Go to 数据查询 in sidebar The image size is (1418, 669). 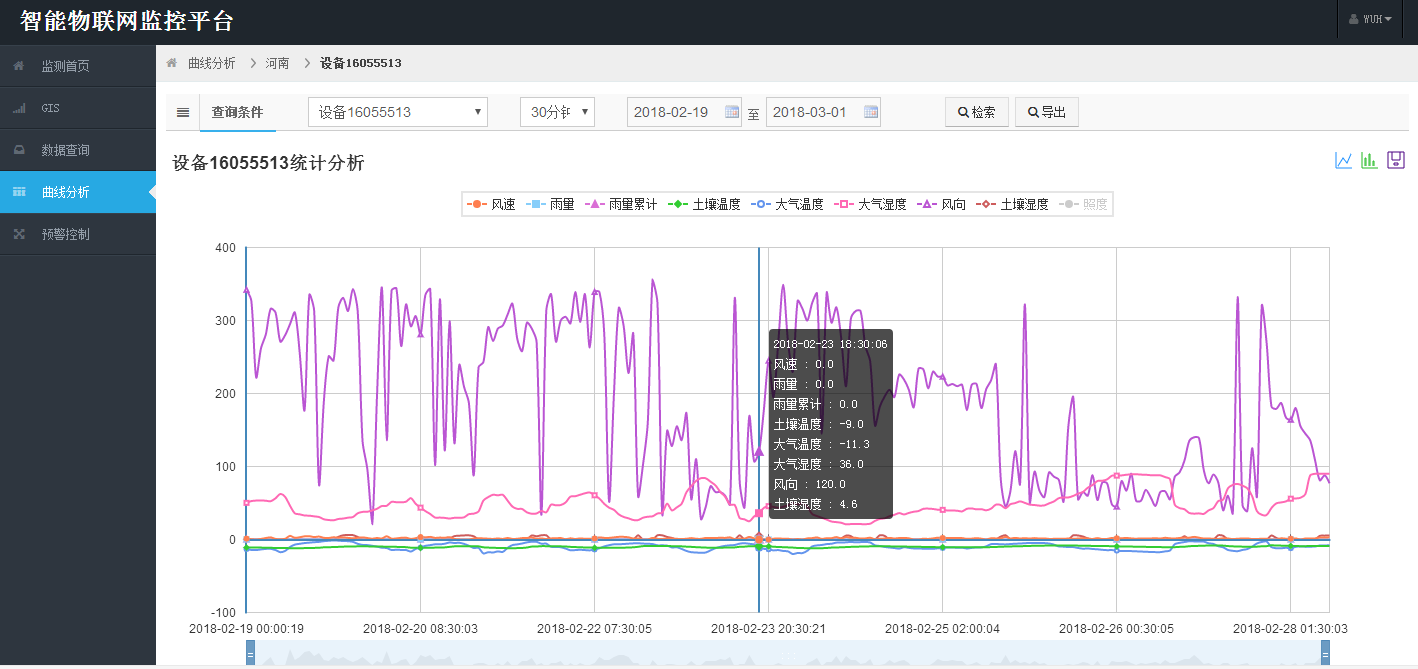coord(65,150)
